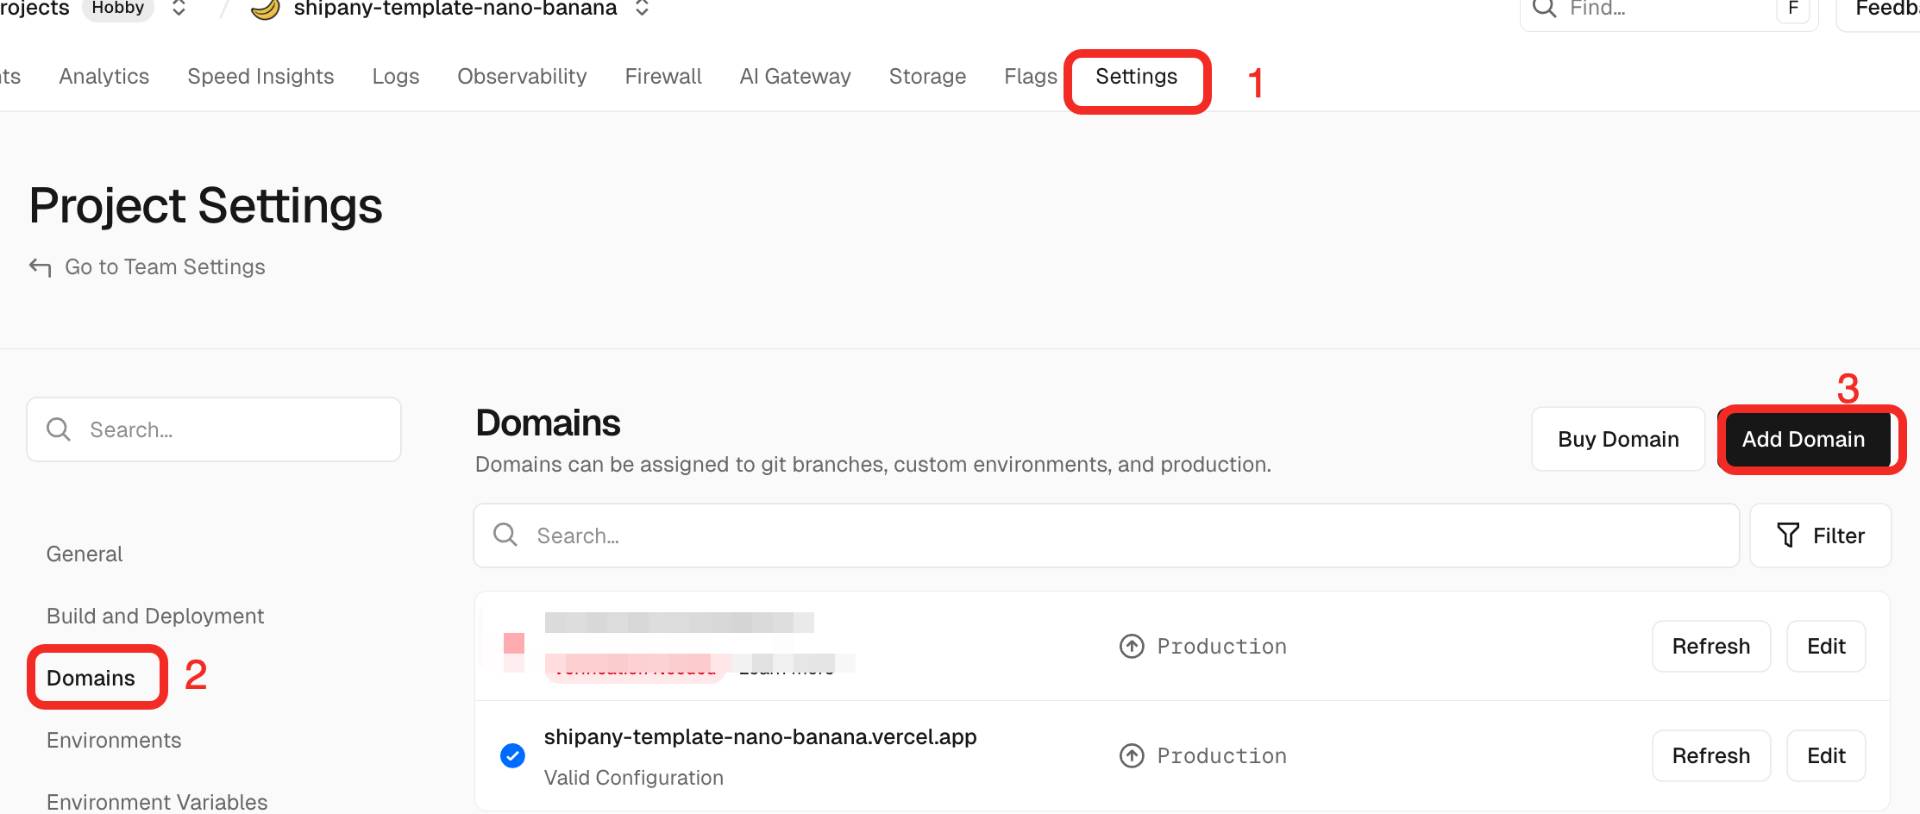Click the magnifier icon in the top Find bar
Image resolution: width=1920 pixels, height=814 pixels.
point(1544,9)
